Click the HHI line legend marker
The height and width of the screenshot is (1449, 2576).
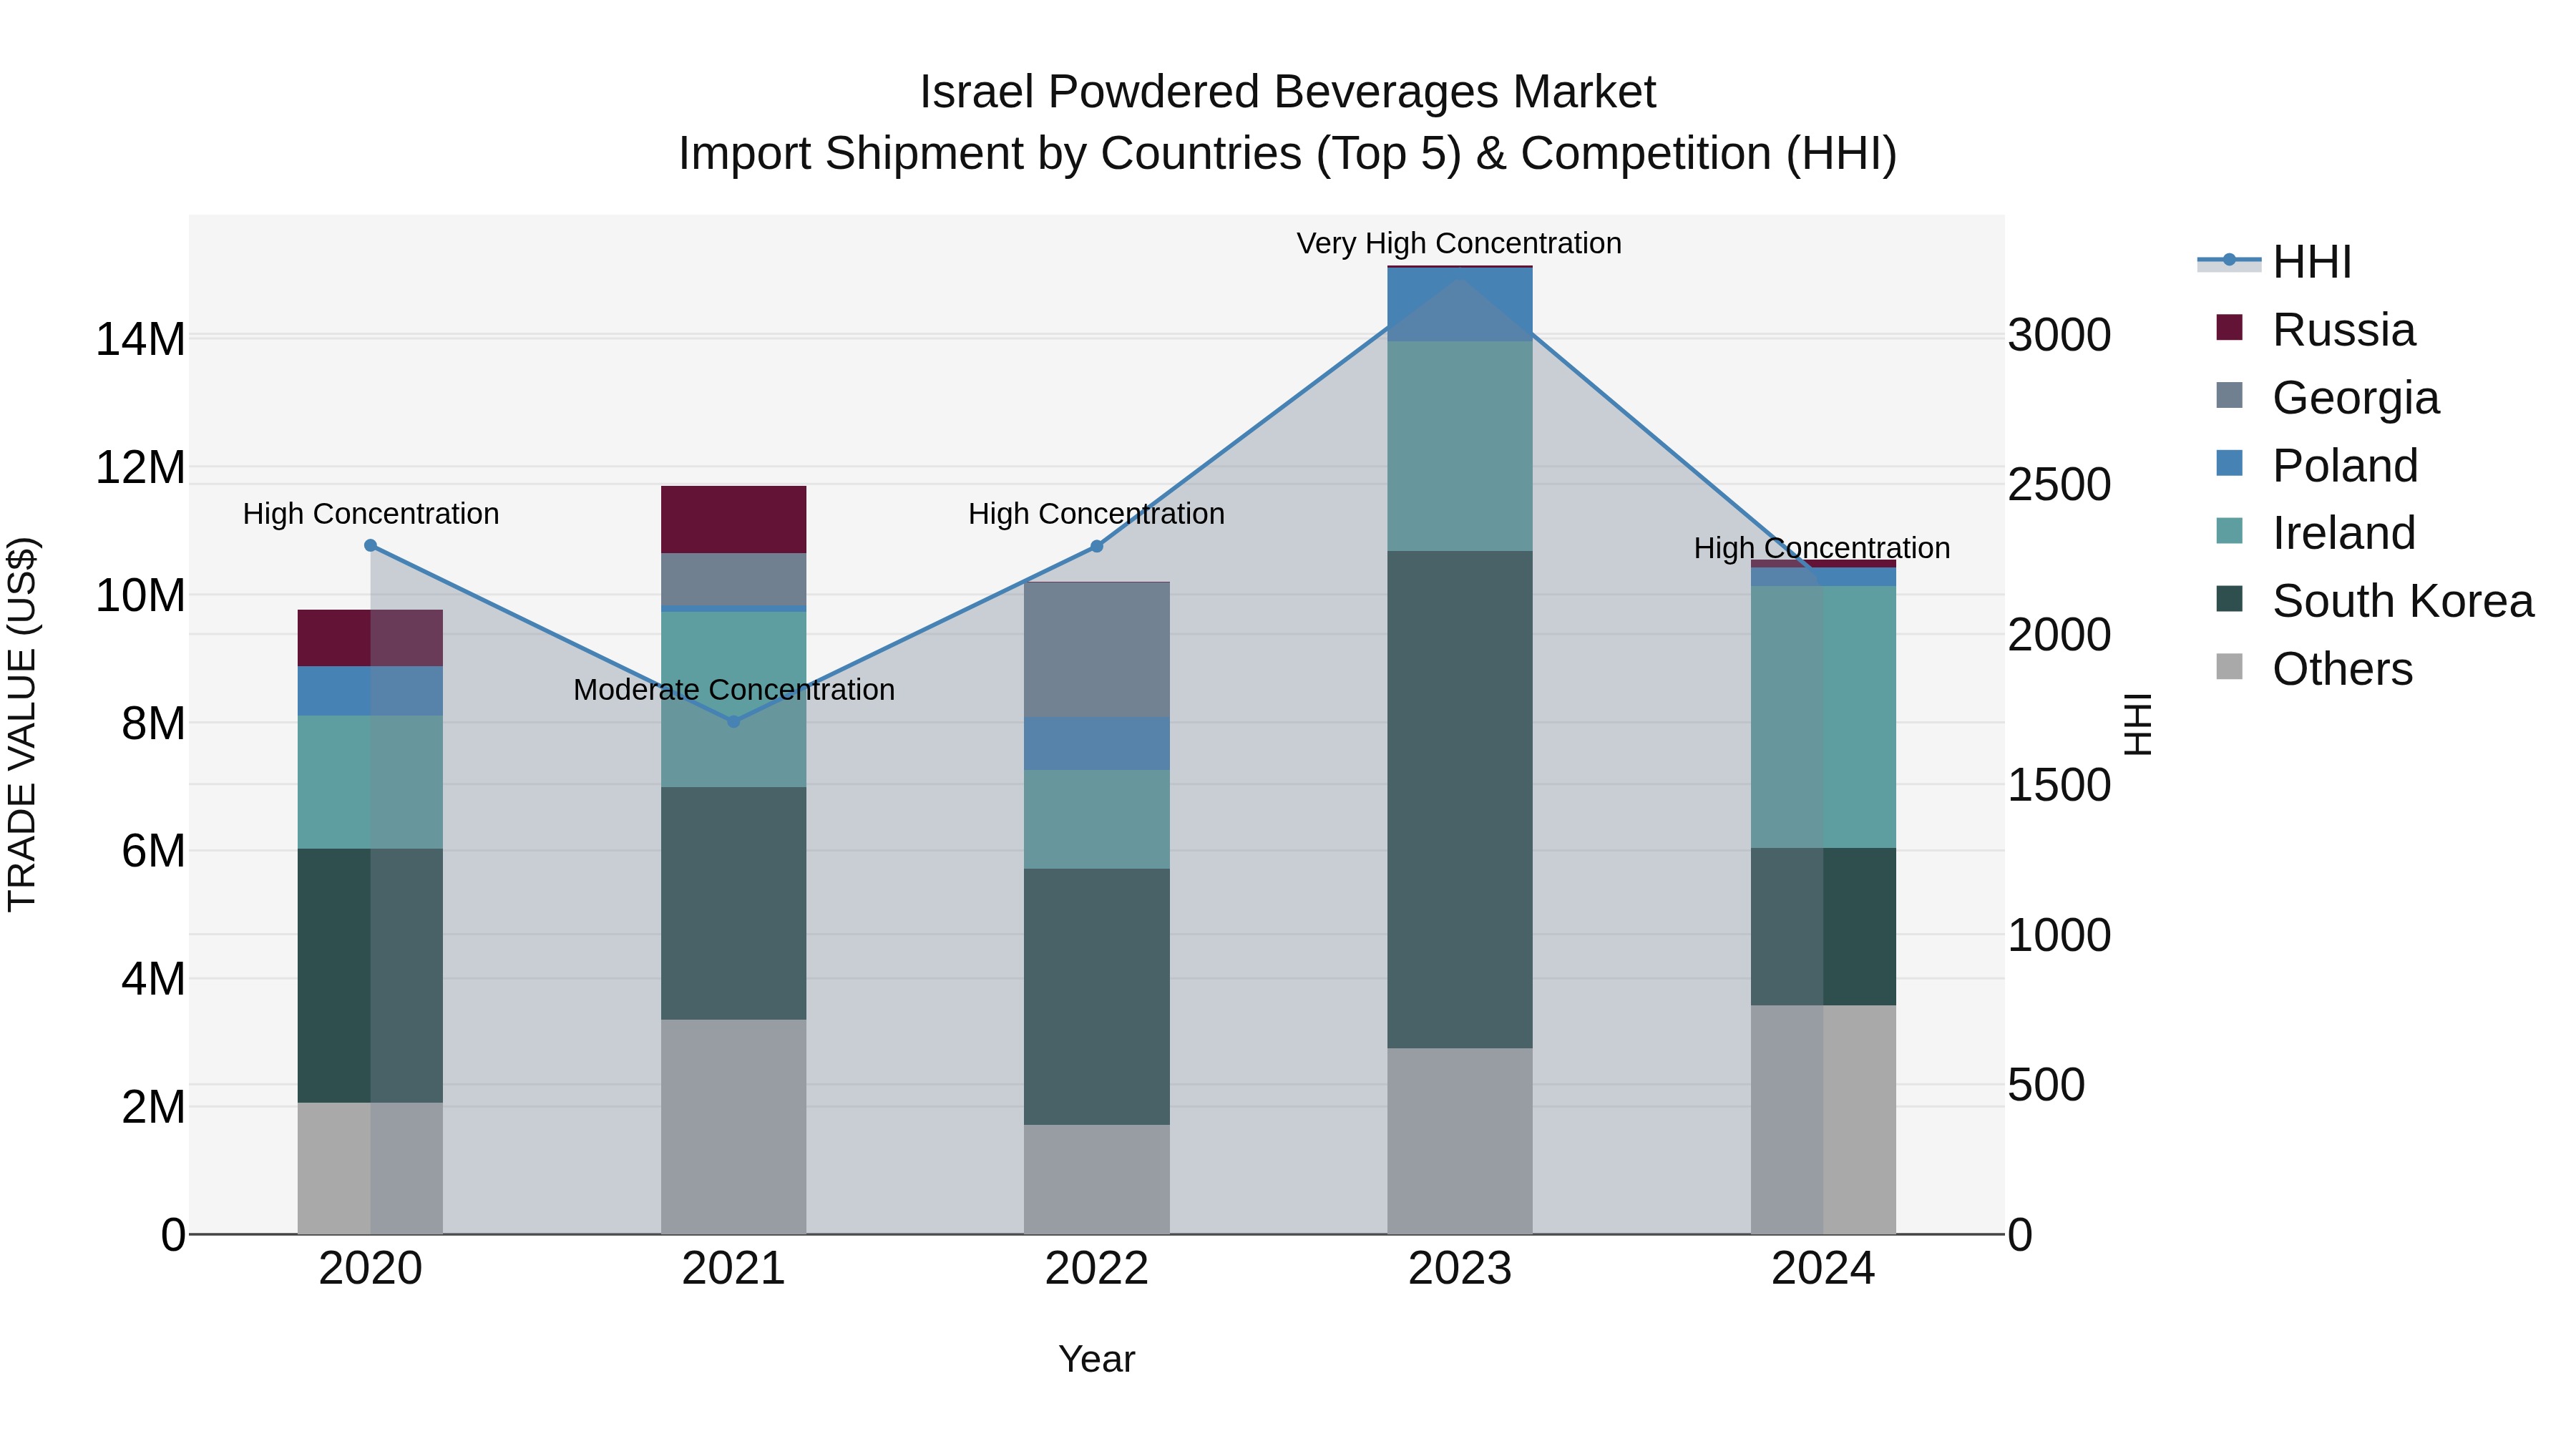click(2229, 261)
